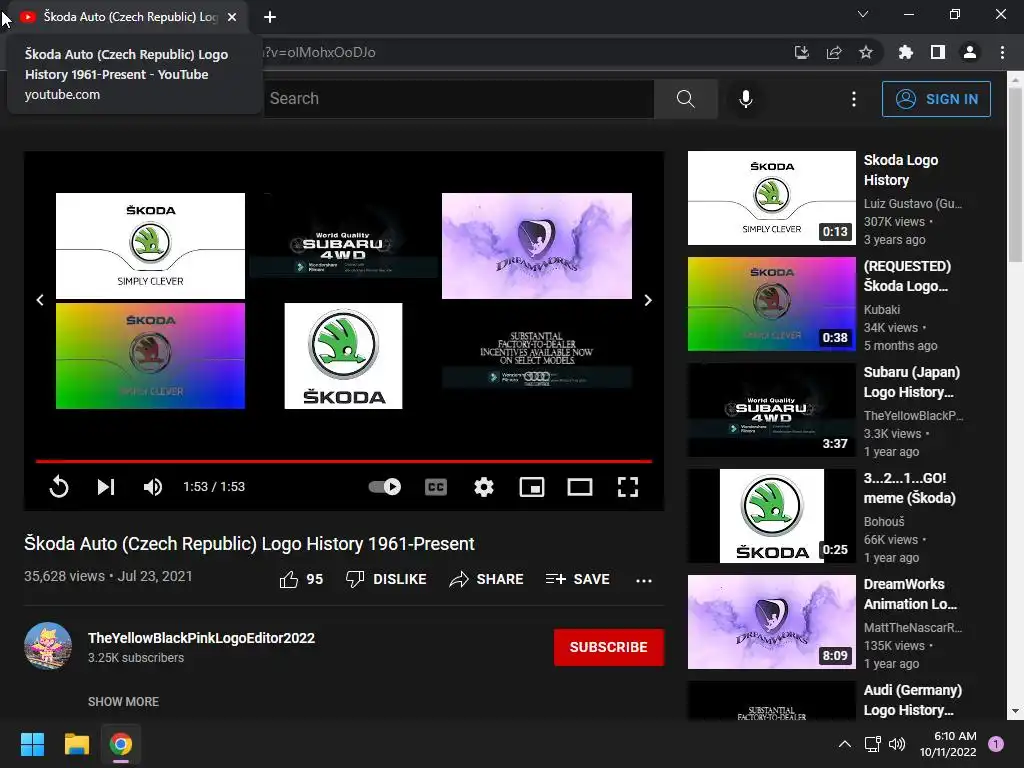This screenshot has height=768, width=1024.
Task: Switch to theater mode
Action: click(x=579, y=487)
